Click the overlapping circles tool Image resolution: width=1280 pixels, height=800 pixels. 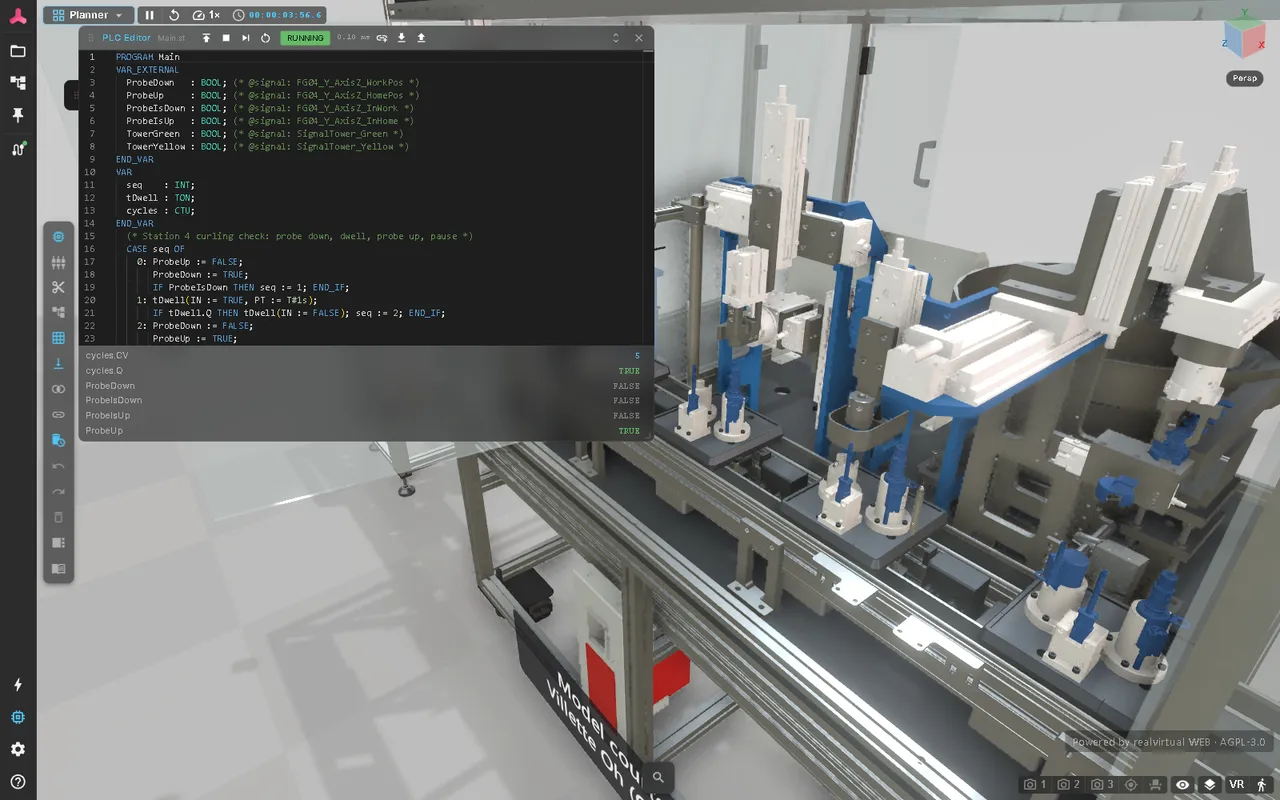(58, 389)
